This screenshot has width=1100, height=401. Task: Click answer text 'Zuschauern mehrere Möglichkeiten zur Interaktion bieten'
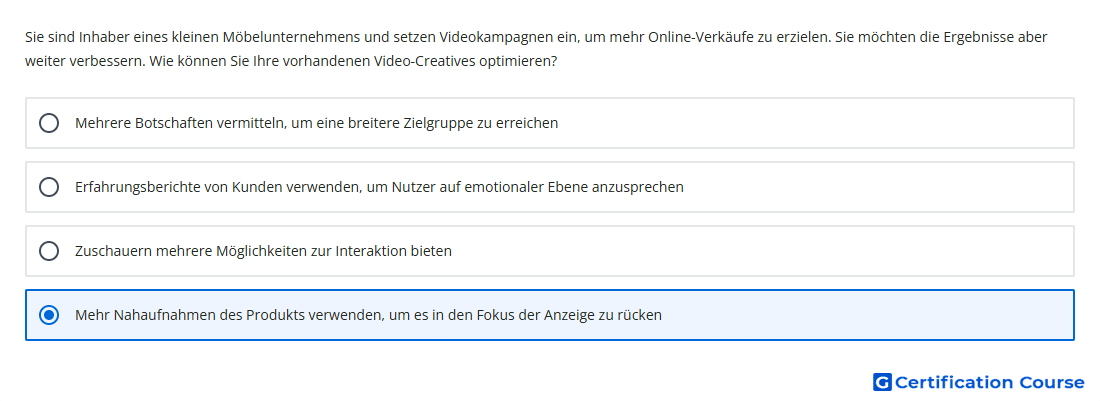263,251
